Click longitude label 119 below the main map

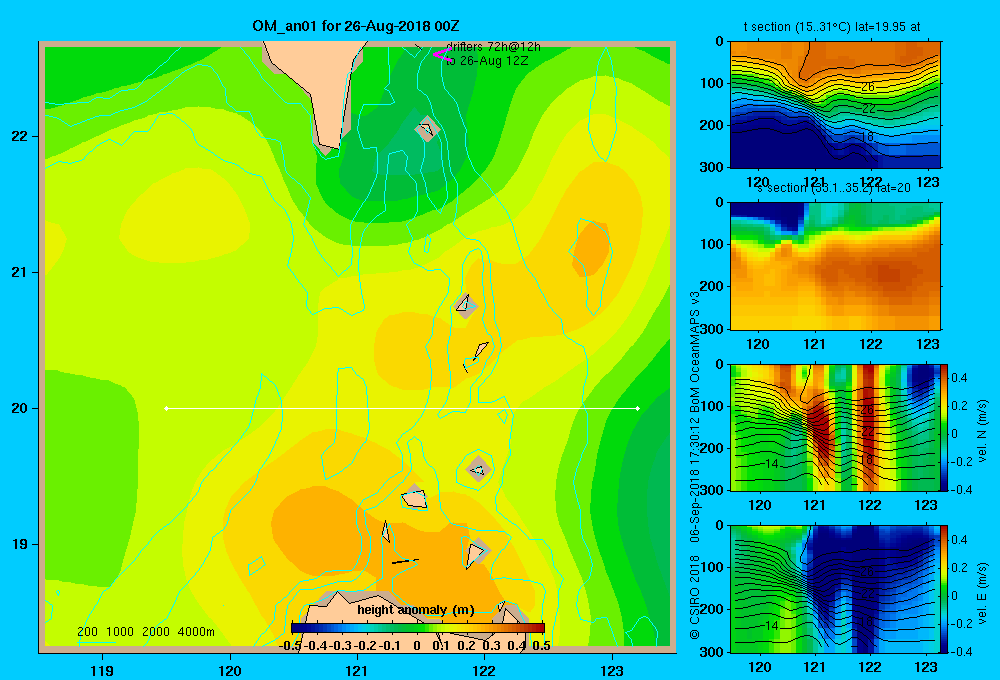click(102, 670)
